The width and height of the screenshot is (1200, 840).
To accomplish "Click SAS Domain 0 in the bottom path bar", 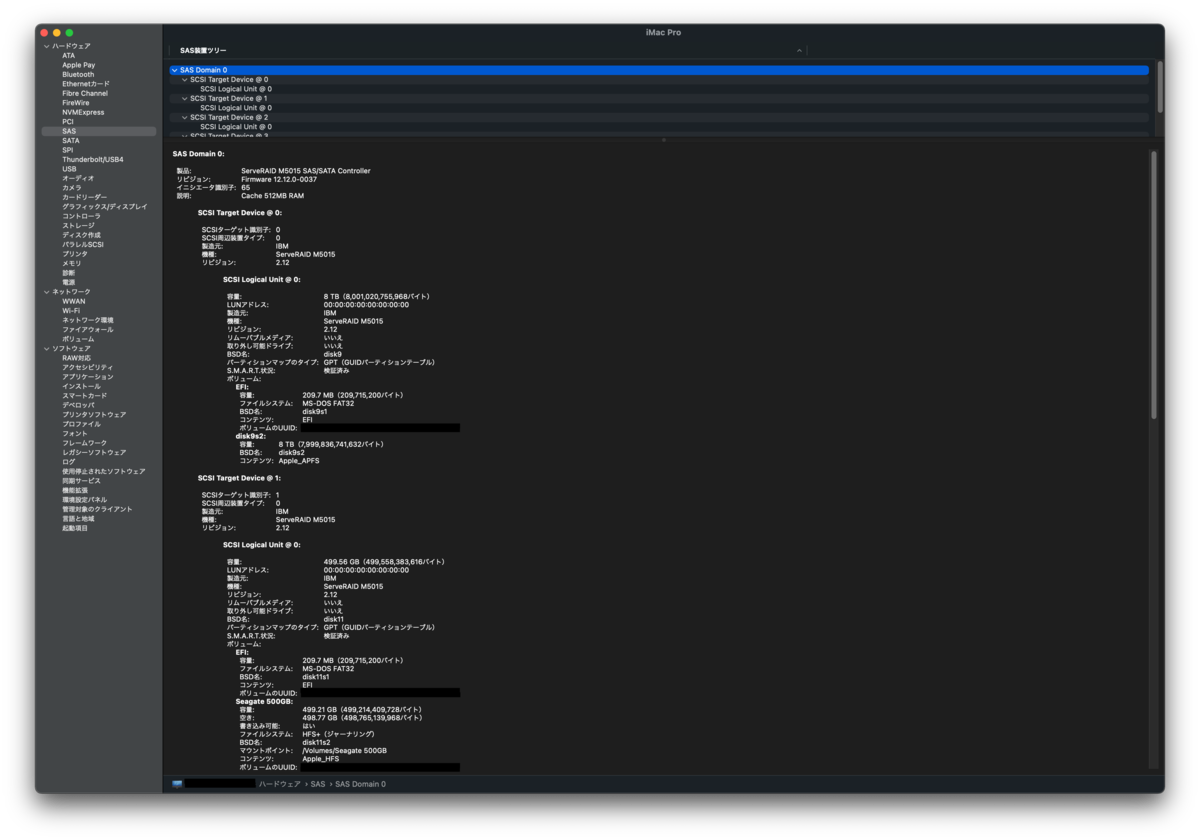I will [x=360, y=784].
